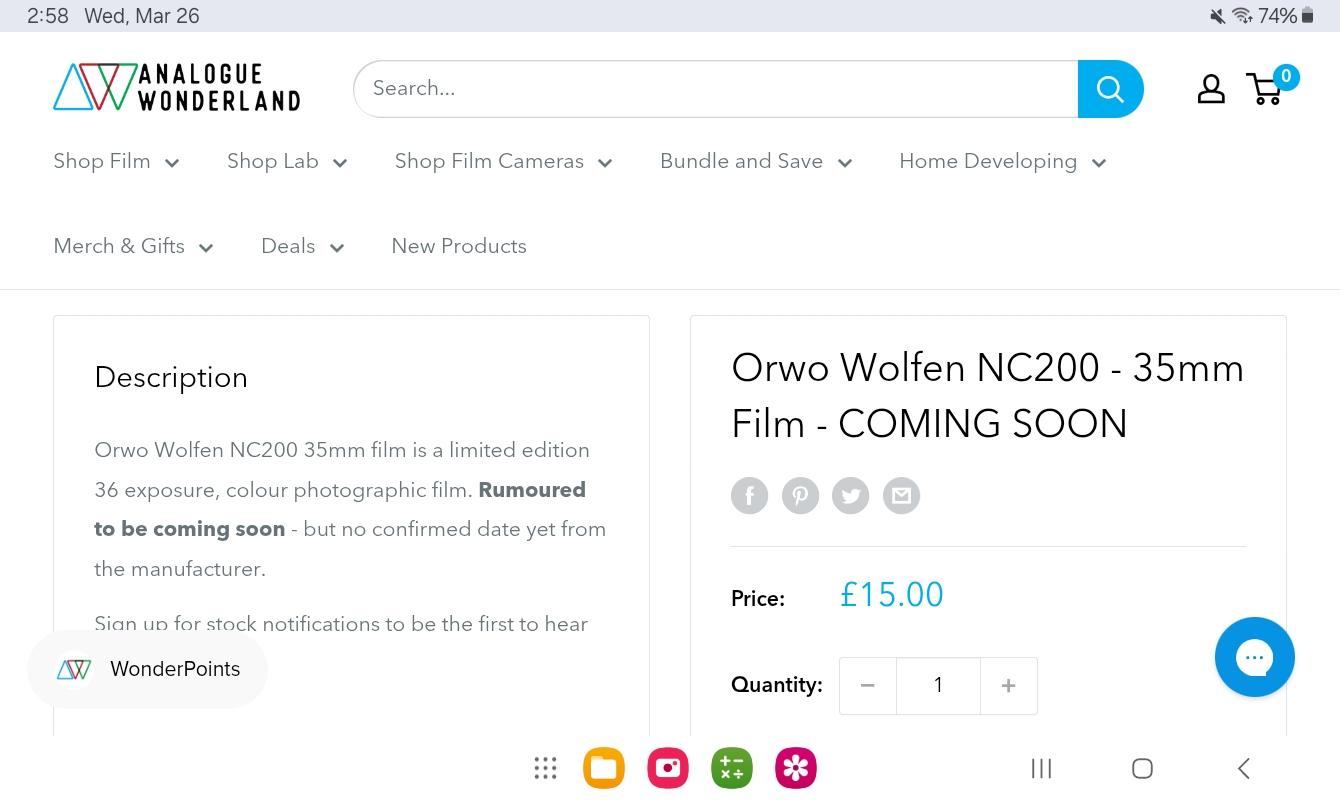Image resolution: width=1340 pixels, height=800 pixels.
Task: Click the quantity number field
Action: click(938, 686)
